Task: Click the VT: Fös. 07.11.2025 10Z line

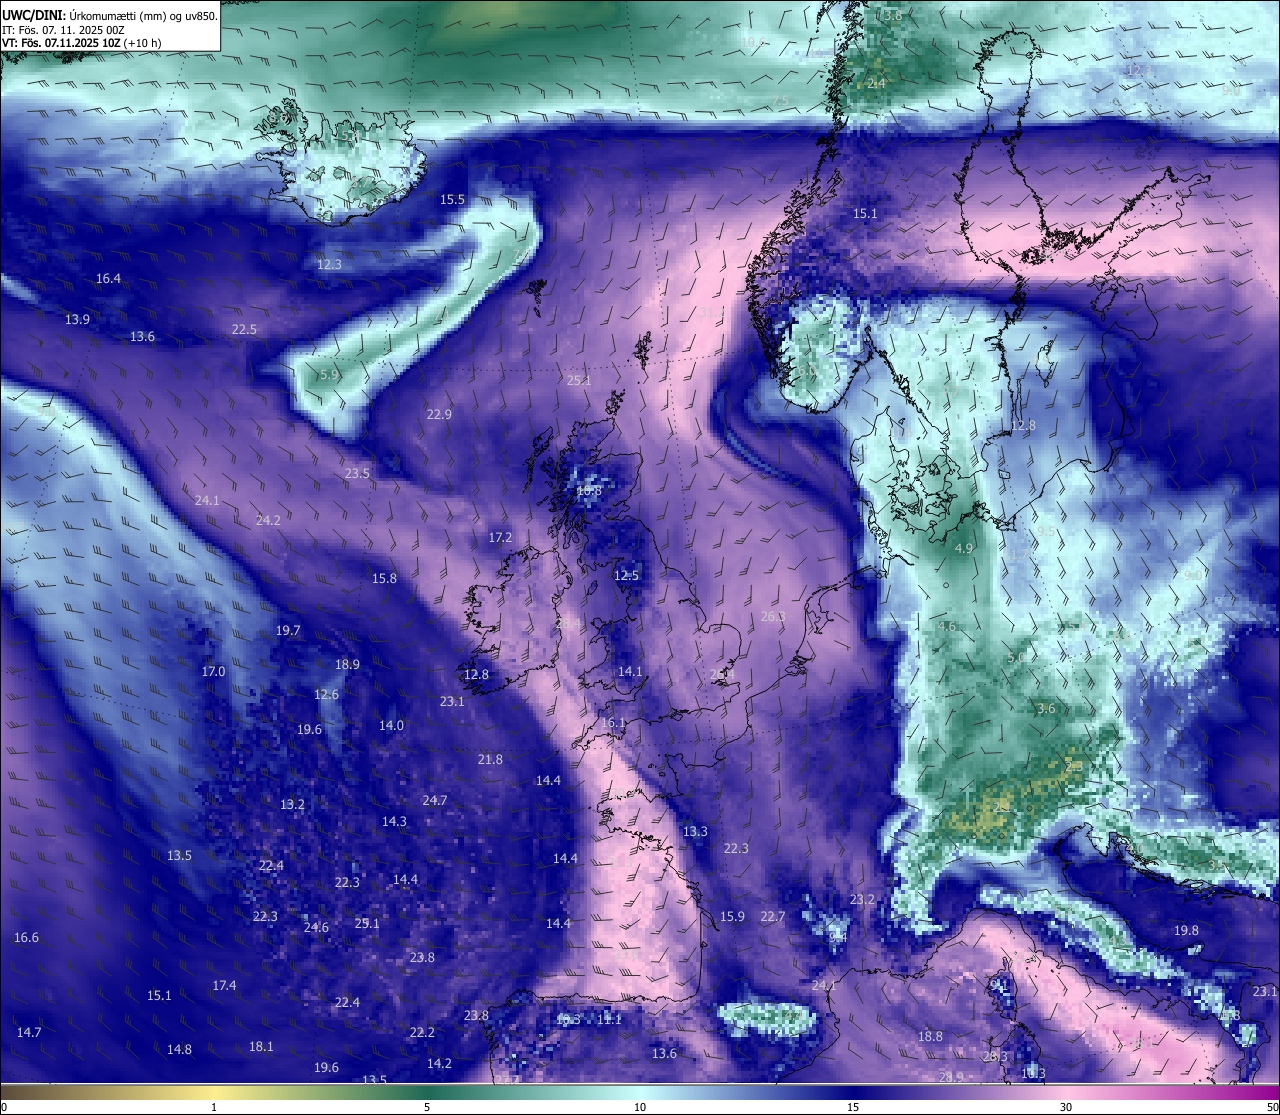Action: (x=82, y=43)
